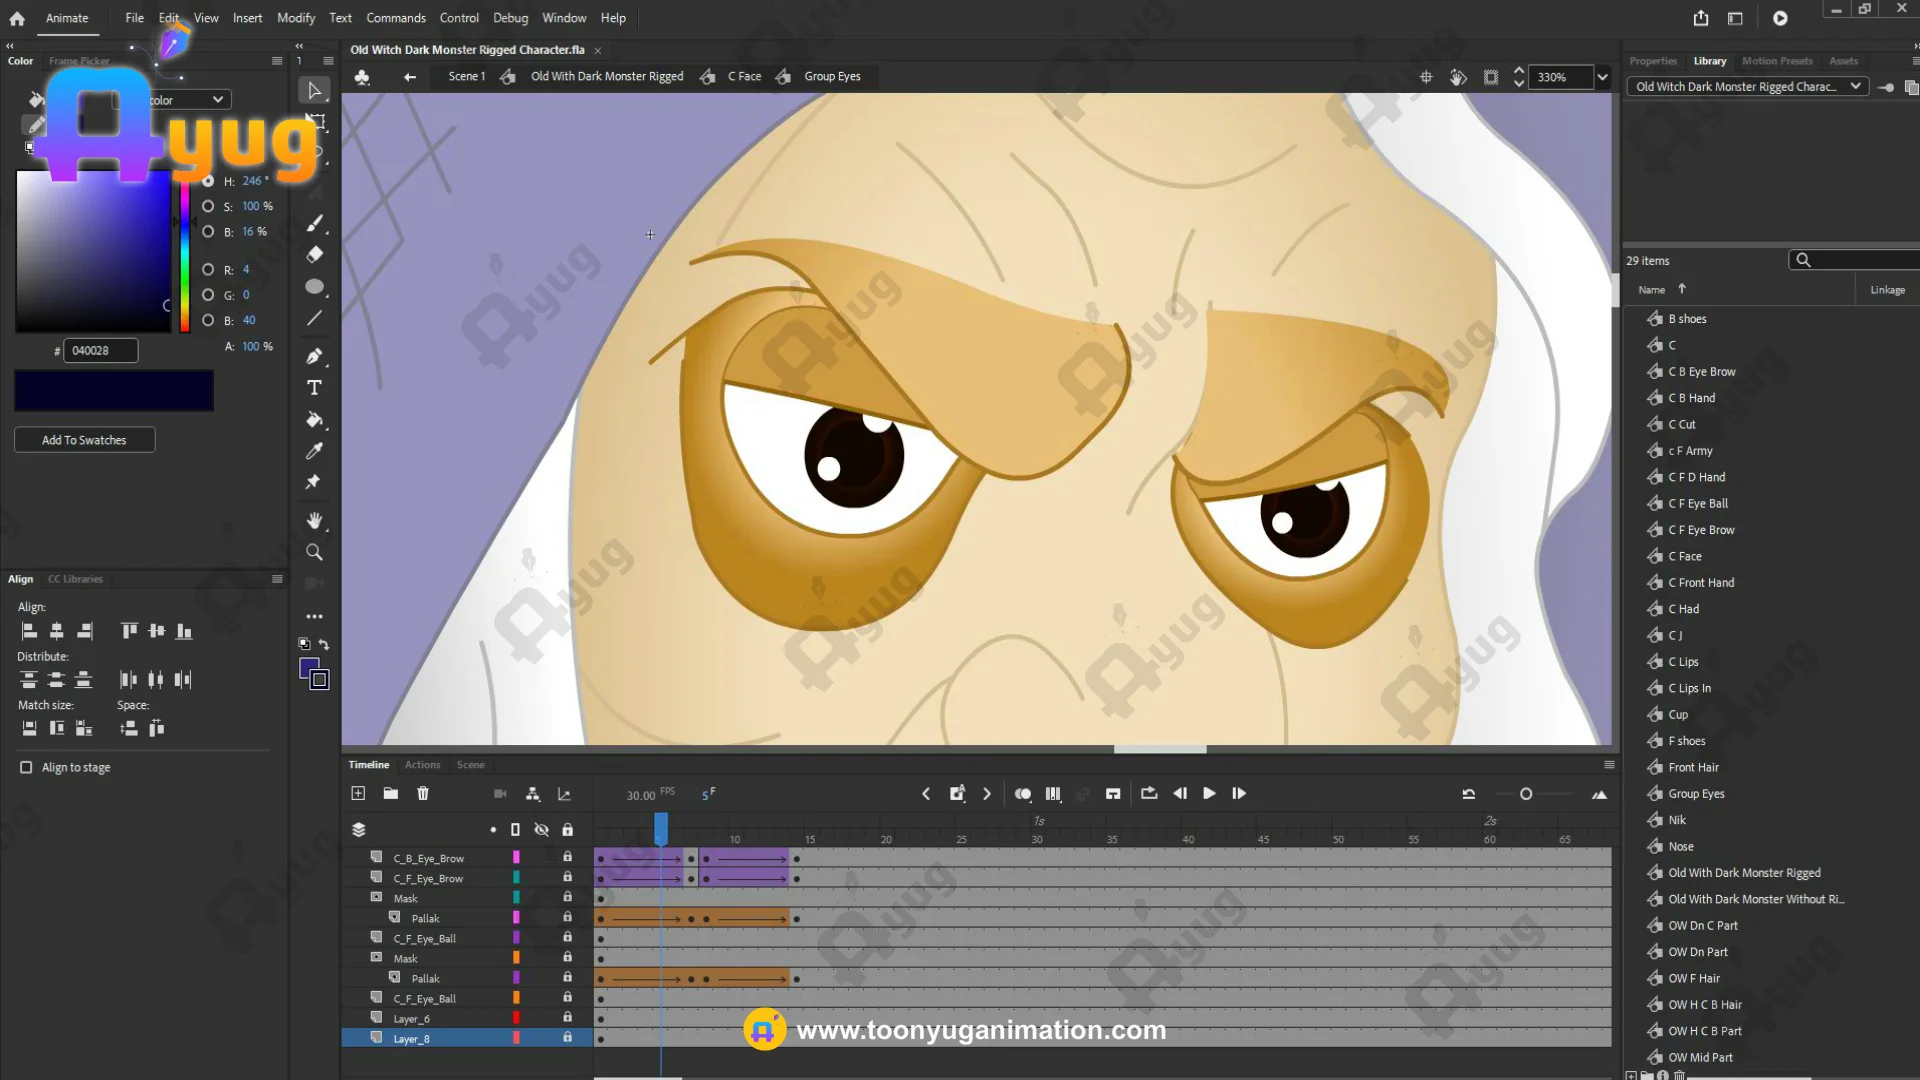Screen dimensions: 1920x1080
Task: Open the stage zoom percentage dropdown
Action: pos(1603,77)
